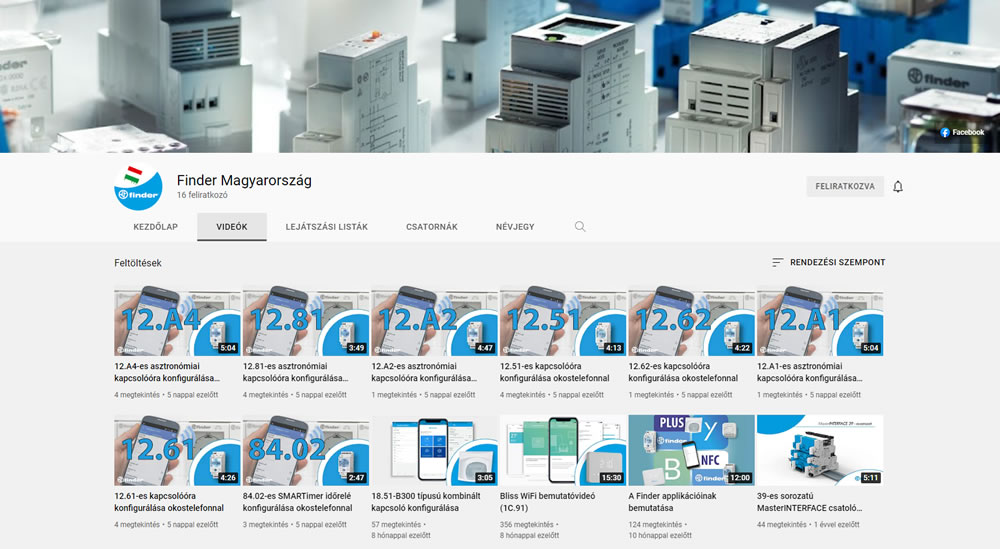Open title 12.61-es kapcsolóóra konfigurálása
The image size is (1000, 549).
click(x=169, y=502)
